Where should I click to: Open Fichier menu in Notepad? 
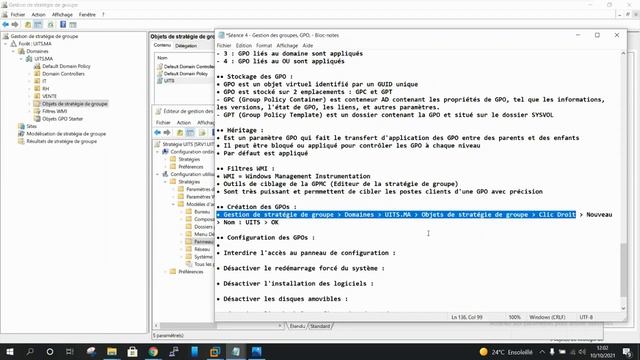coord(224,45)
